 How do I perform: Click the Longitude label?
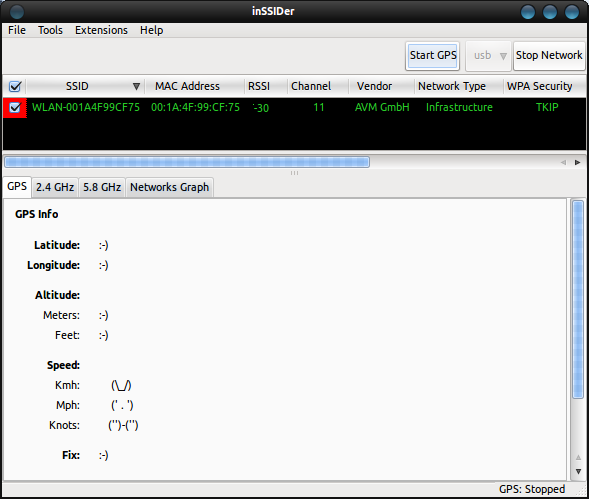(53, 265)
